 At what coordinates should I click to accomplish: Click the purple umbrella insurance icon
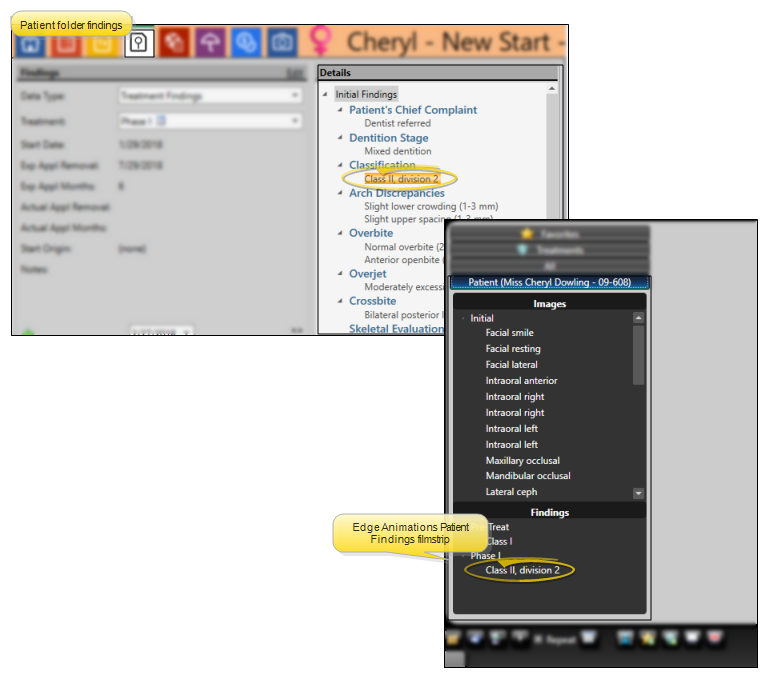click(210, 42)
